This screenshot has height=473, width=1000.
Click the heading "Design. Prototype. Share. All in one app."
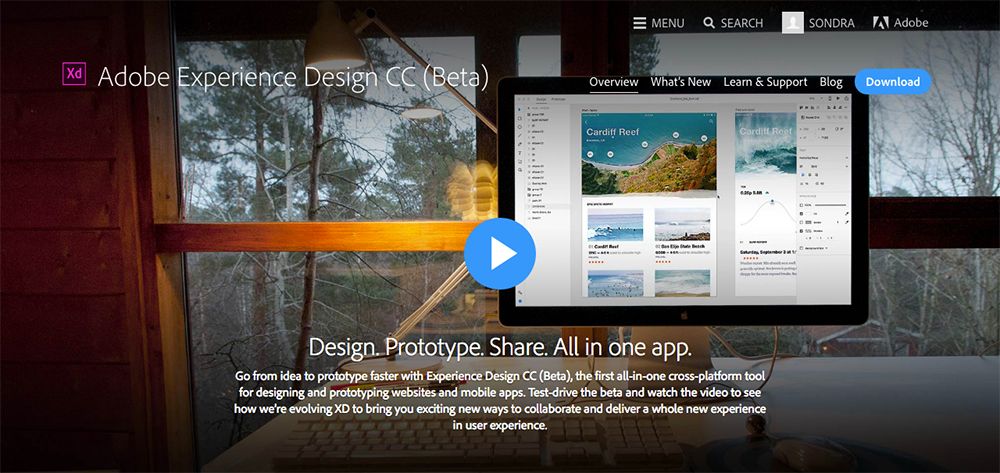(500, 347)
